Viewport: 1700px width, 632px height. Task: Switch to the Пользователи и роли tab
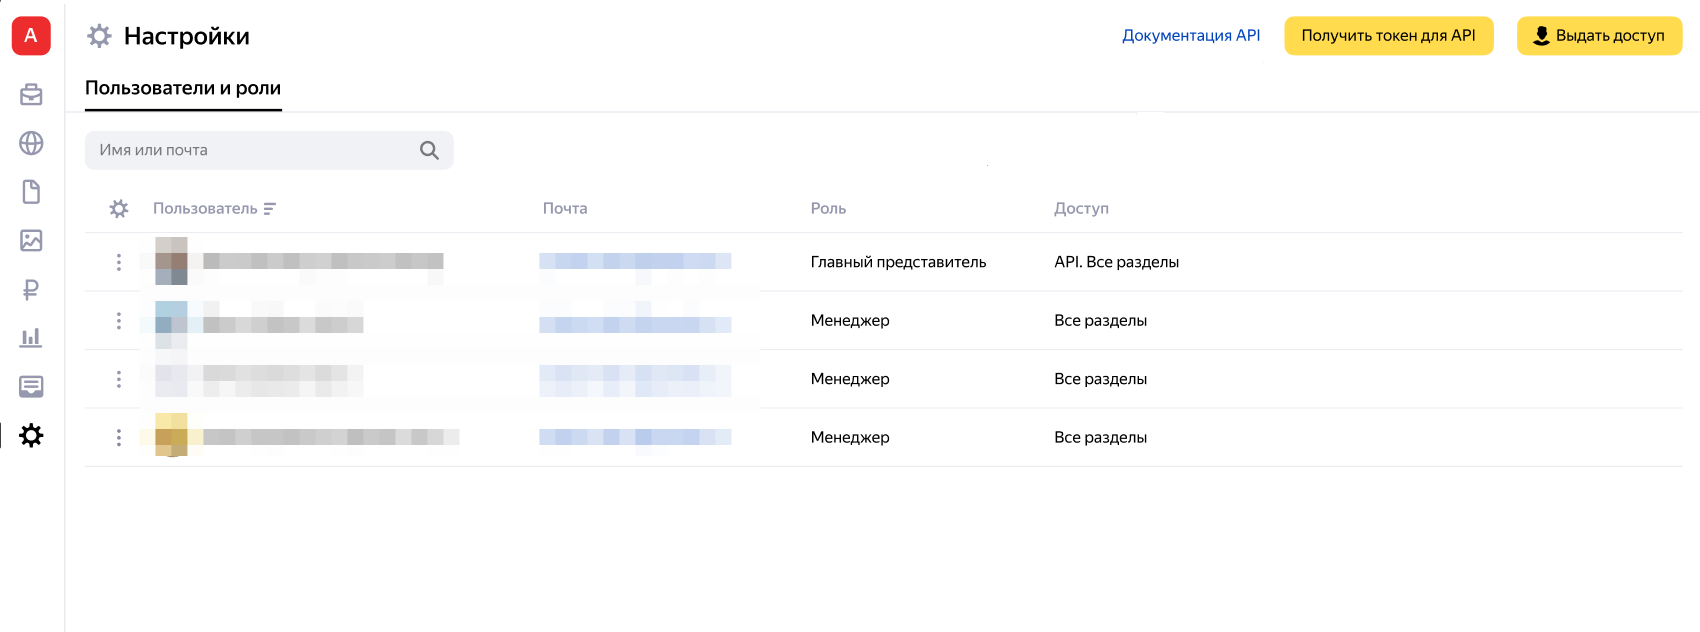click(183, 88)
